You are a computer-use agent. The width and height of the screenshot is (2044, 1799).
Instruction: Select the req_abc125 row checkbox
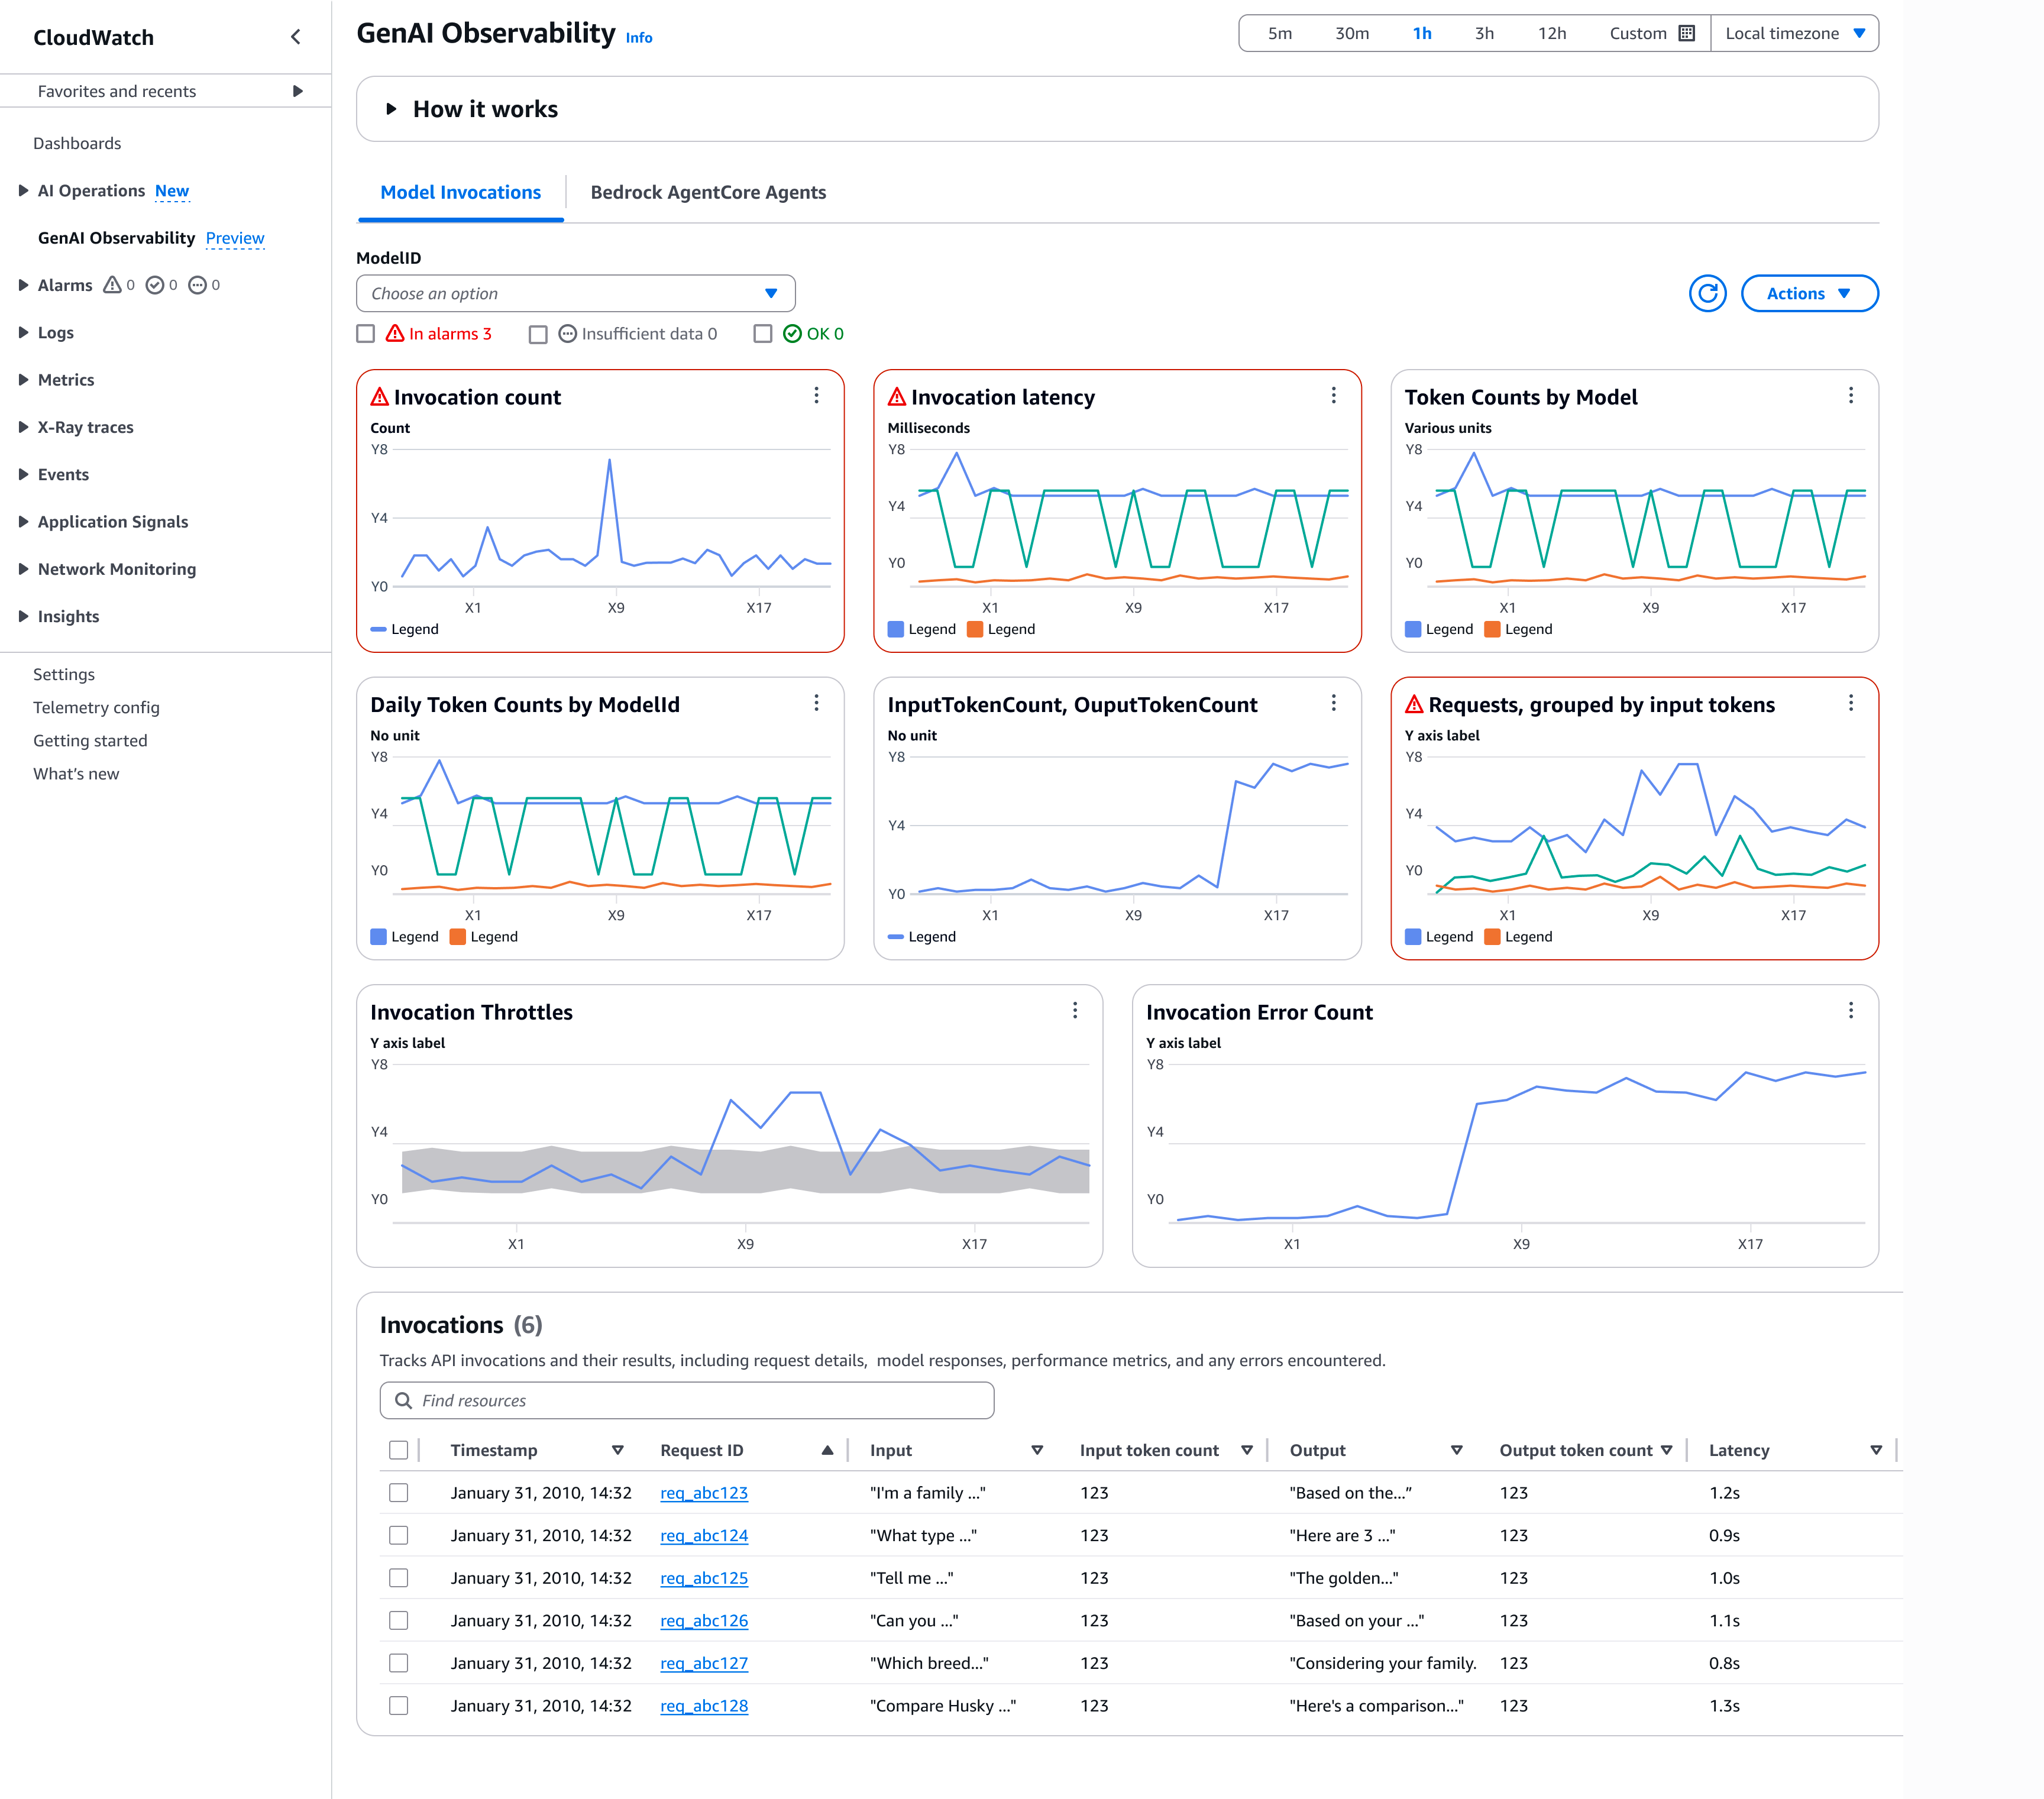tap(399, 1578)
